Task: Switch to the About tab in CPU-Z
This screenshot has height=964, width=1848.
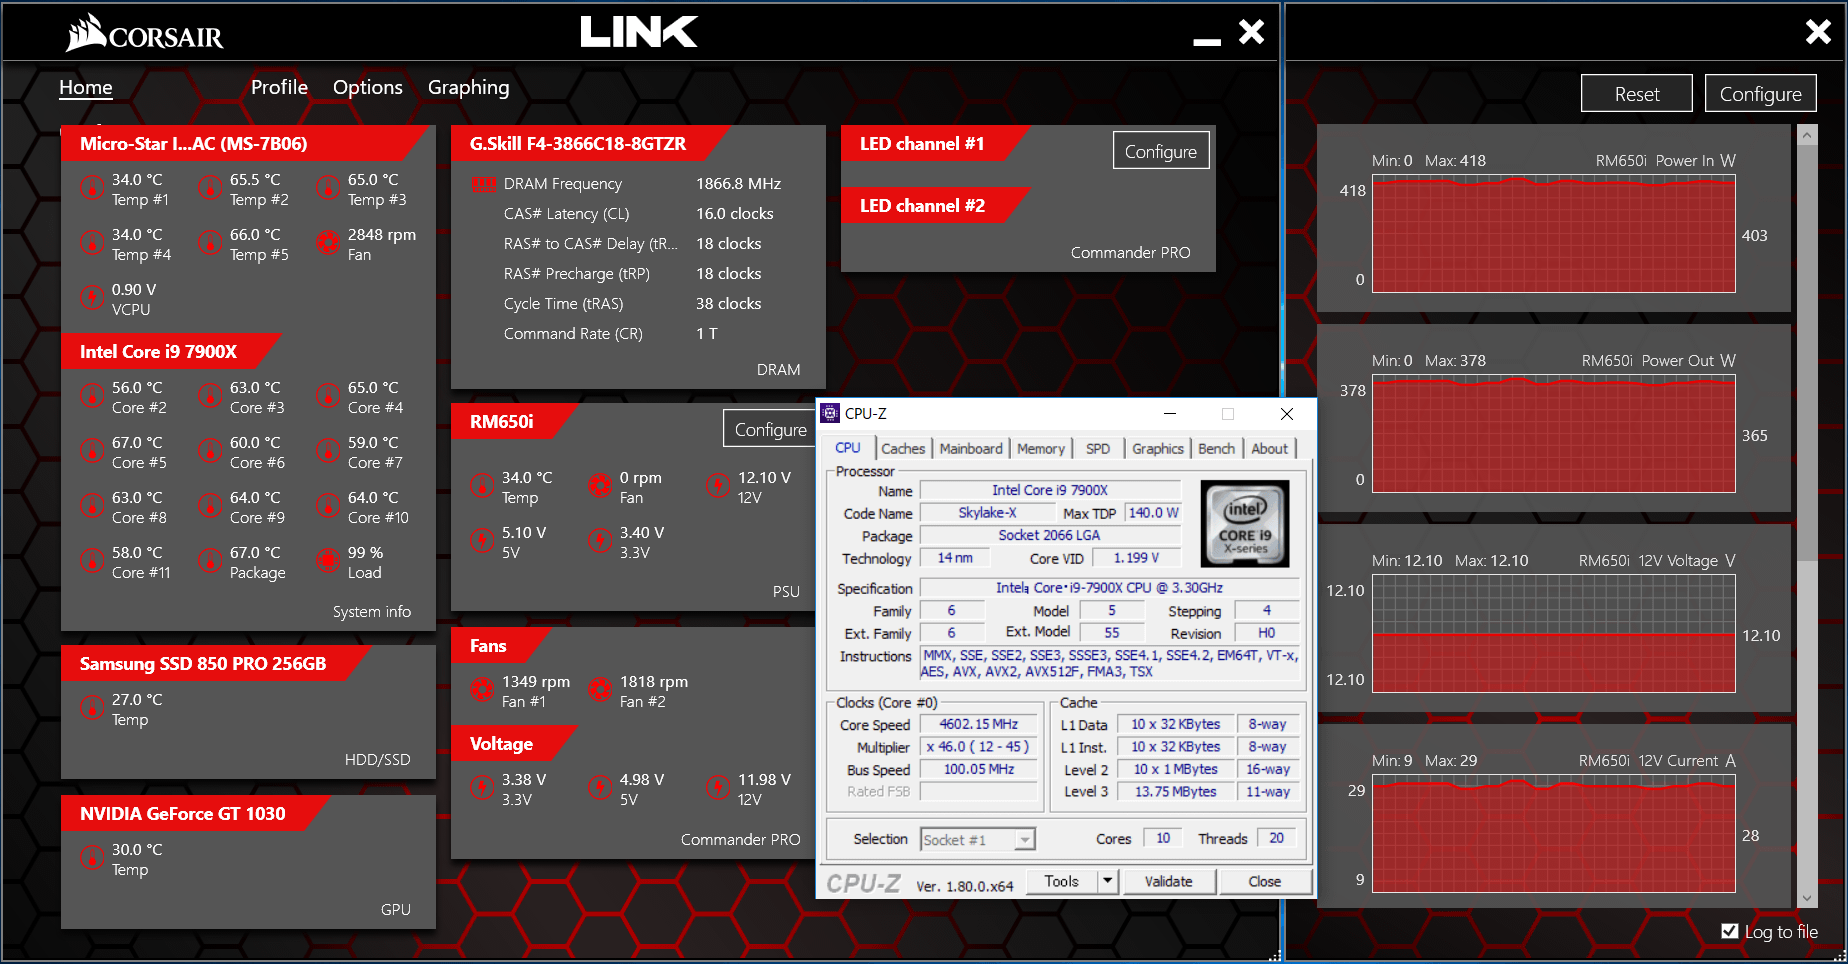Action: click(x=1270, y=449)
